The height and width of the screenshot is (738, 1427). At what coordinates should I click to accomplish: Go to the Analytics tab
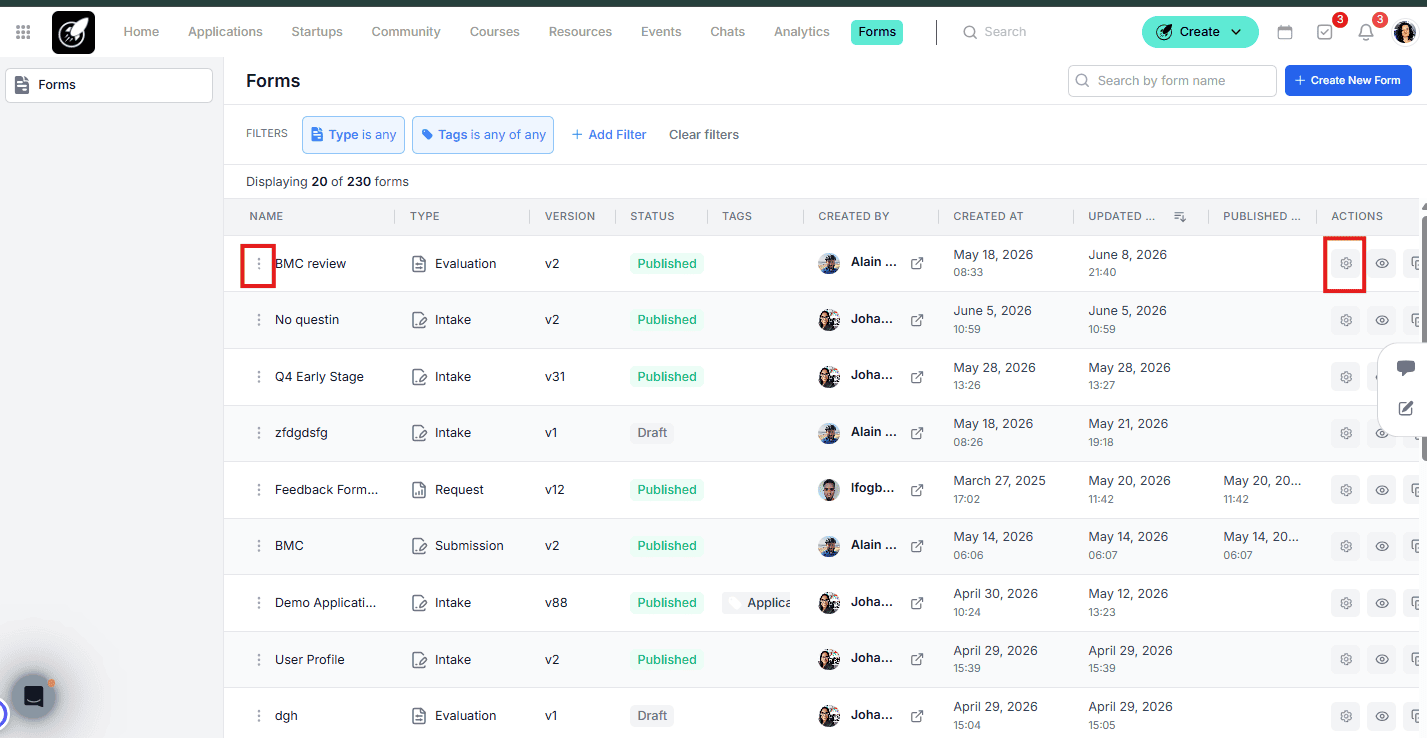(801, 32)
